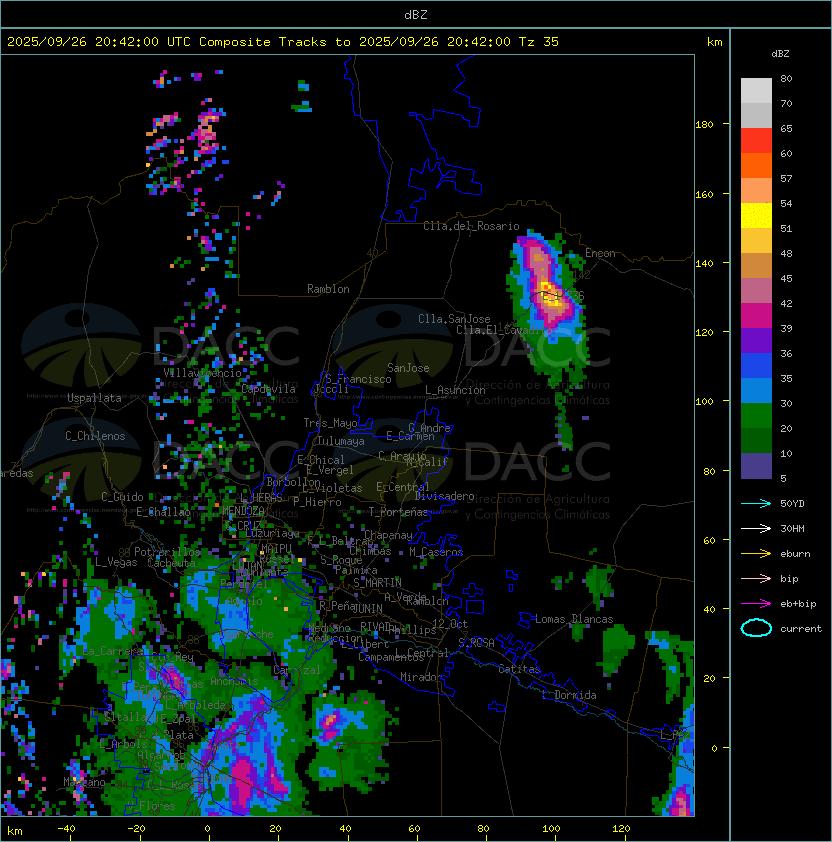Click the 'Divisadero' map label
This screenshot has height=842, width=832.
[x=444, y=496]
